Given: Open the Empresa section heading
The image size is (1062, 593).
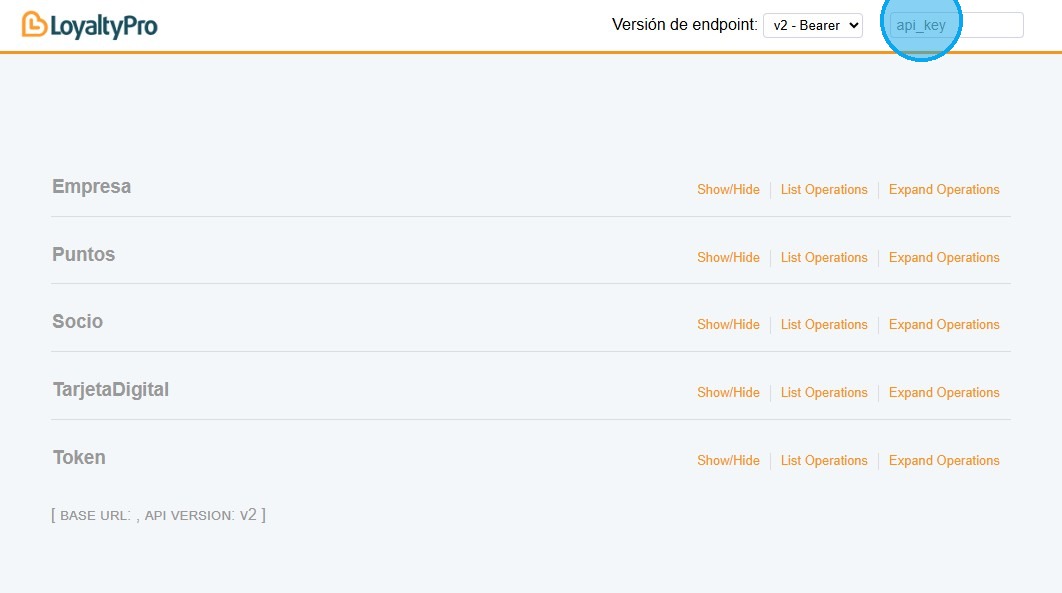Looking at the screenshot, I should click(91, 187).
